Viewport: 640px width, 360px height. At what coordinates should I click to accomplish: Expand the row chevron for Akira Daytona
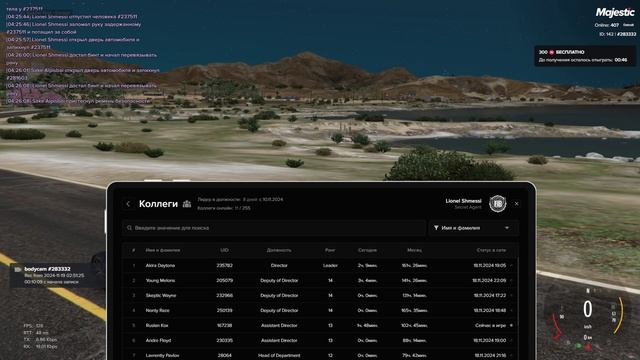511,265
